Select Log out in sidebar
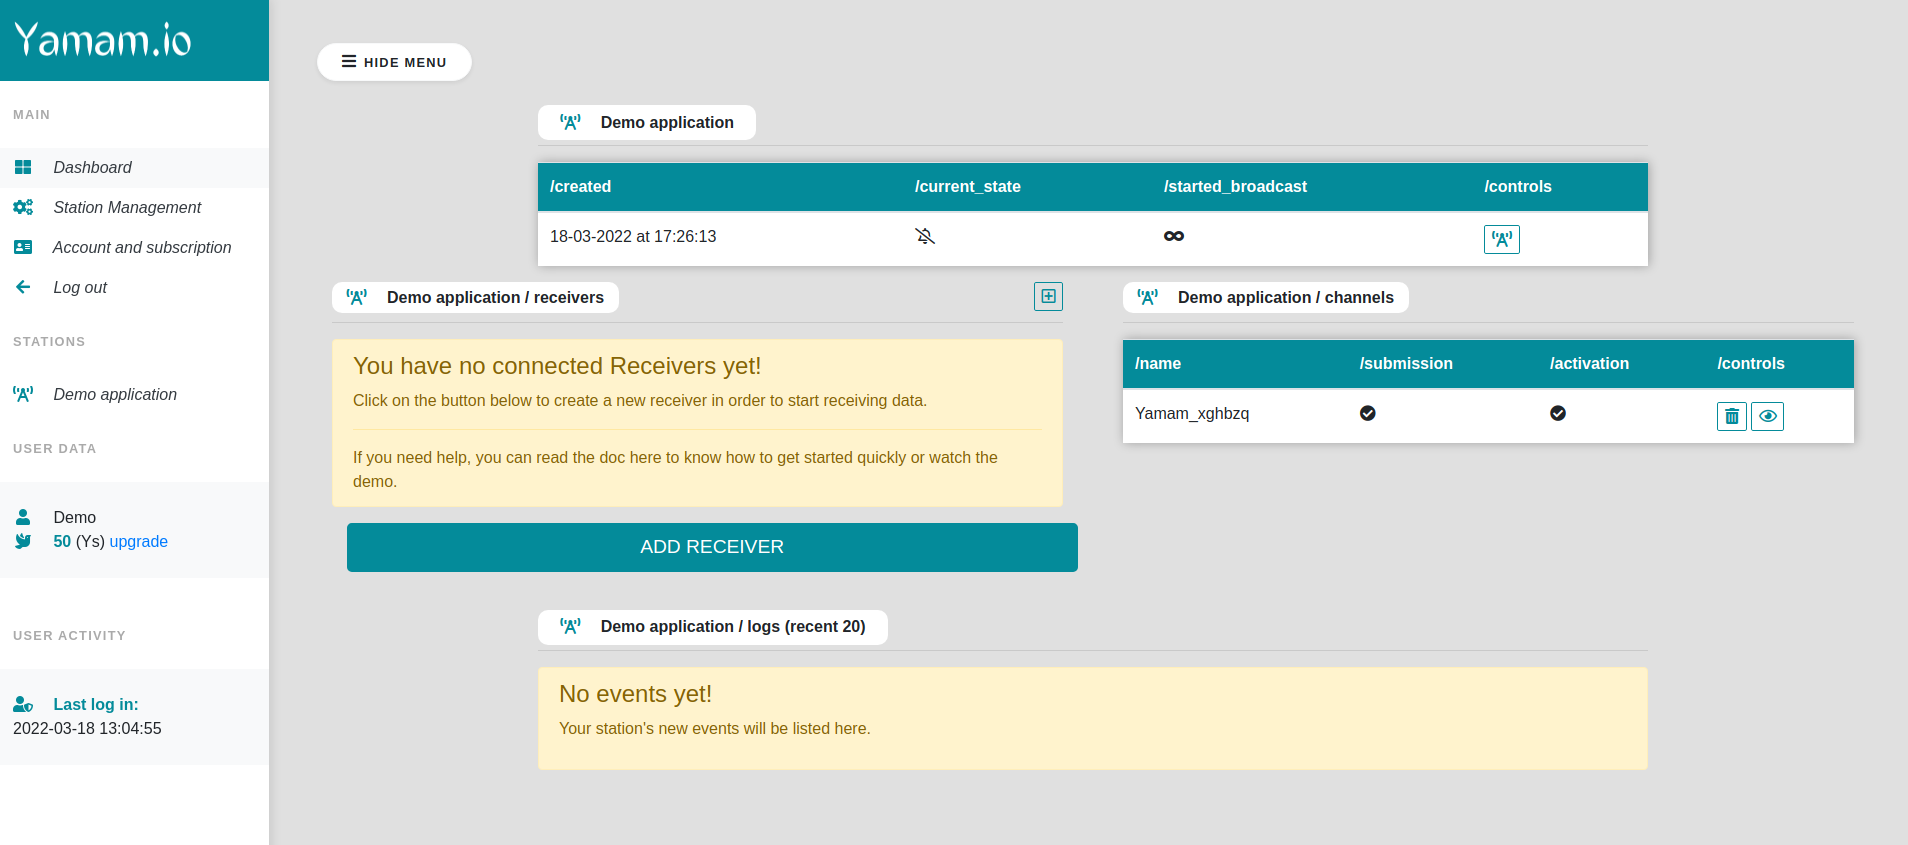 (134, 287)
